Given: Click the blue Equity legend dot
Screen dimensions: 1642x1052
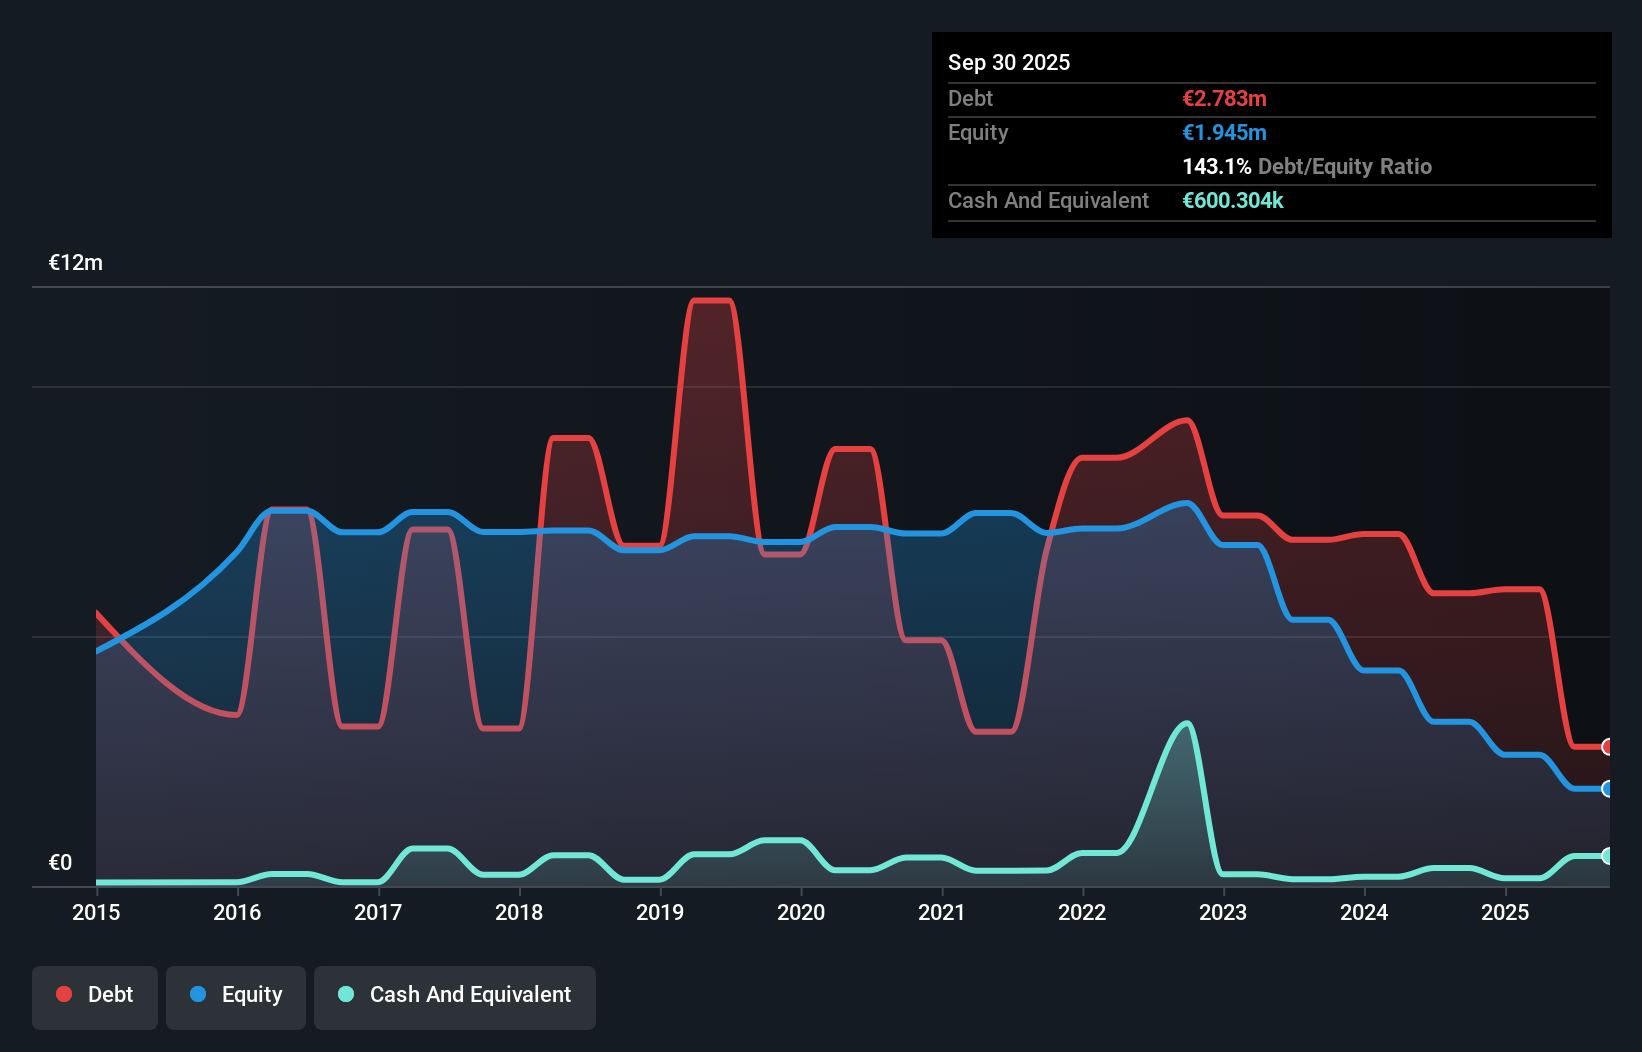Looking at the screenshot, I should point(198,995).
